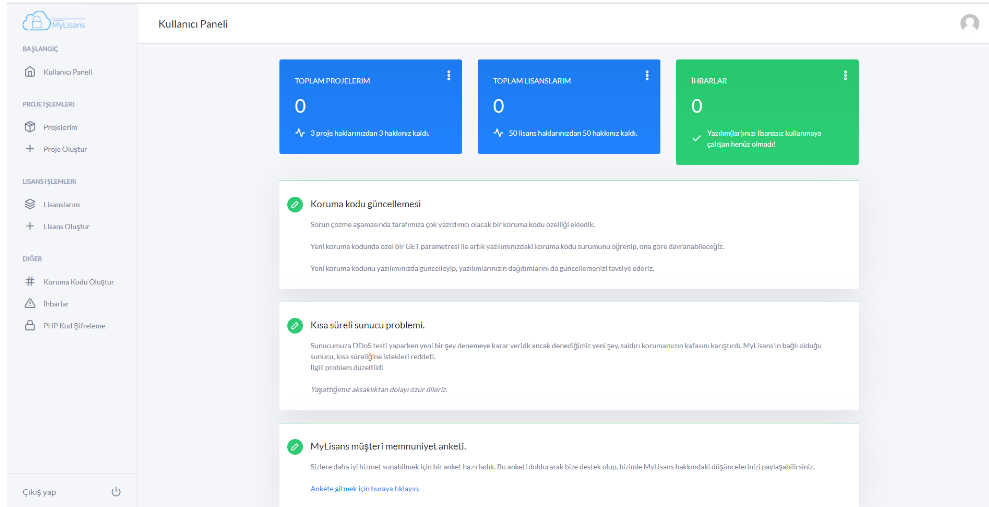989x507 pixels.
Task: Click the plus icon beside Proje Oluştur
Action: 29,149
